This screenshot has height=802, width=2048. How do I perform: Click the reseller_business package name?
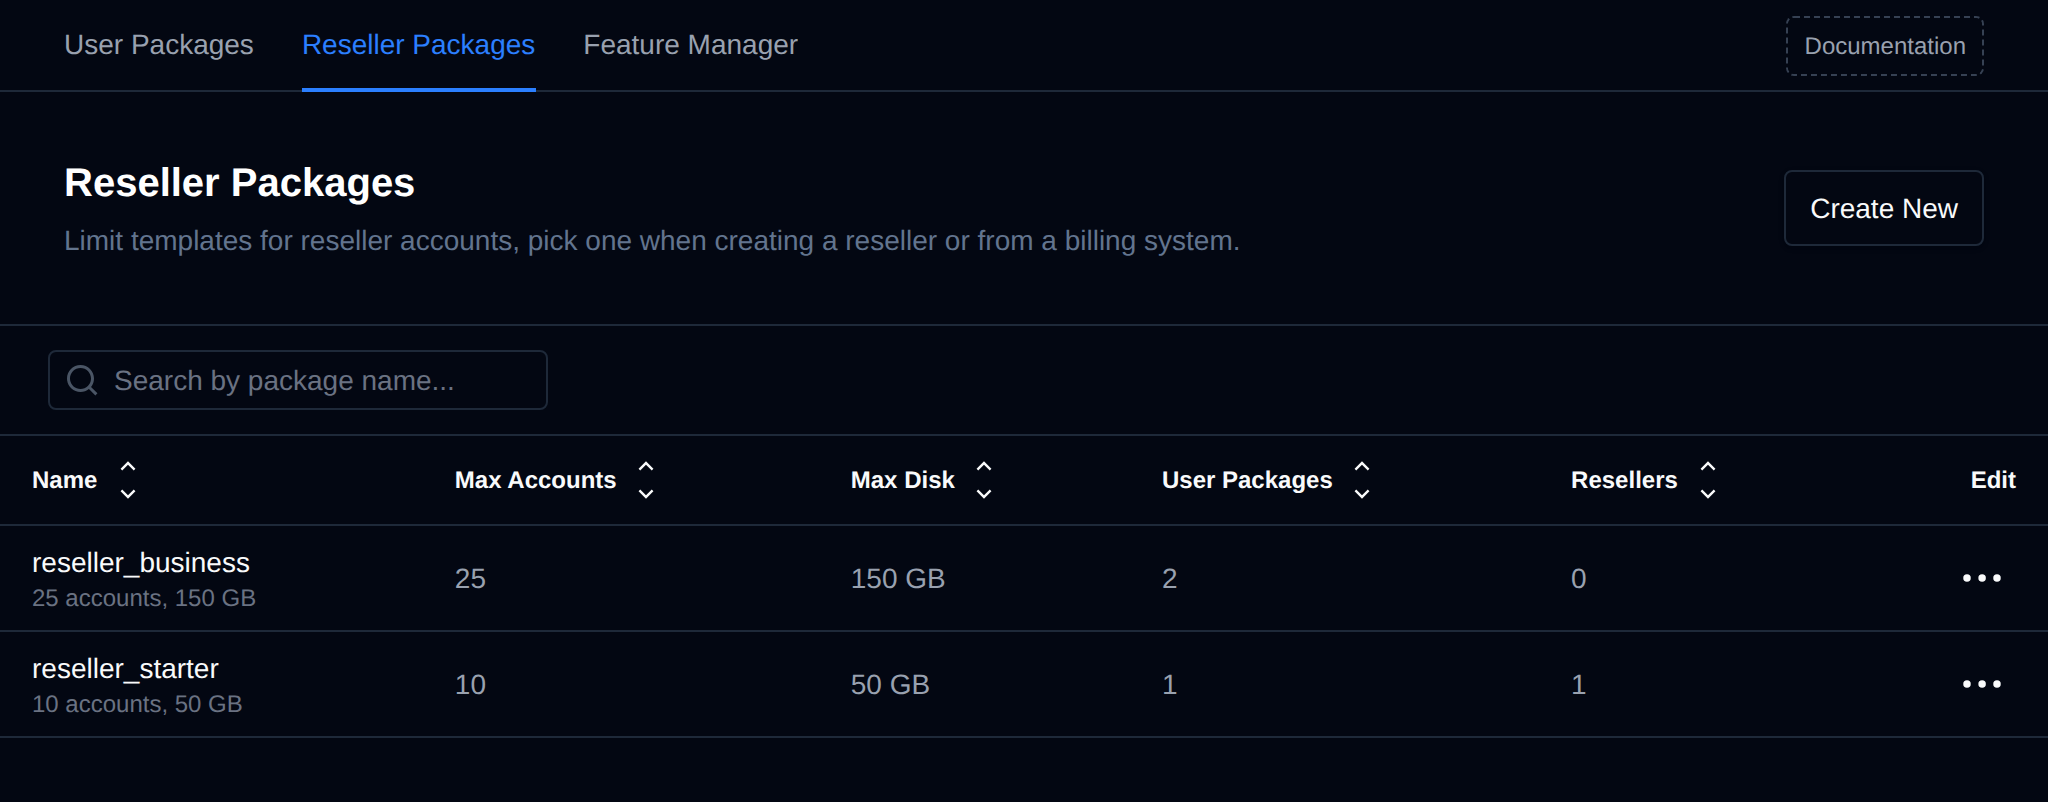pyautogui.click(x=141, y=563)
